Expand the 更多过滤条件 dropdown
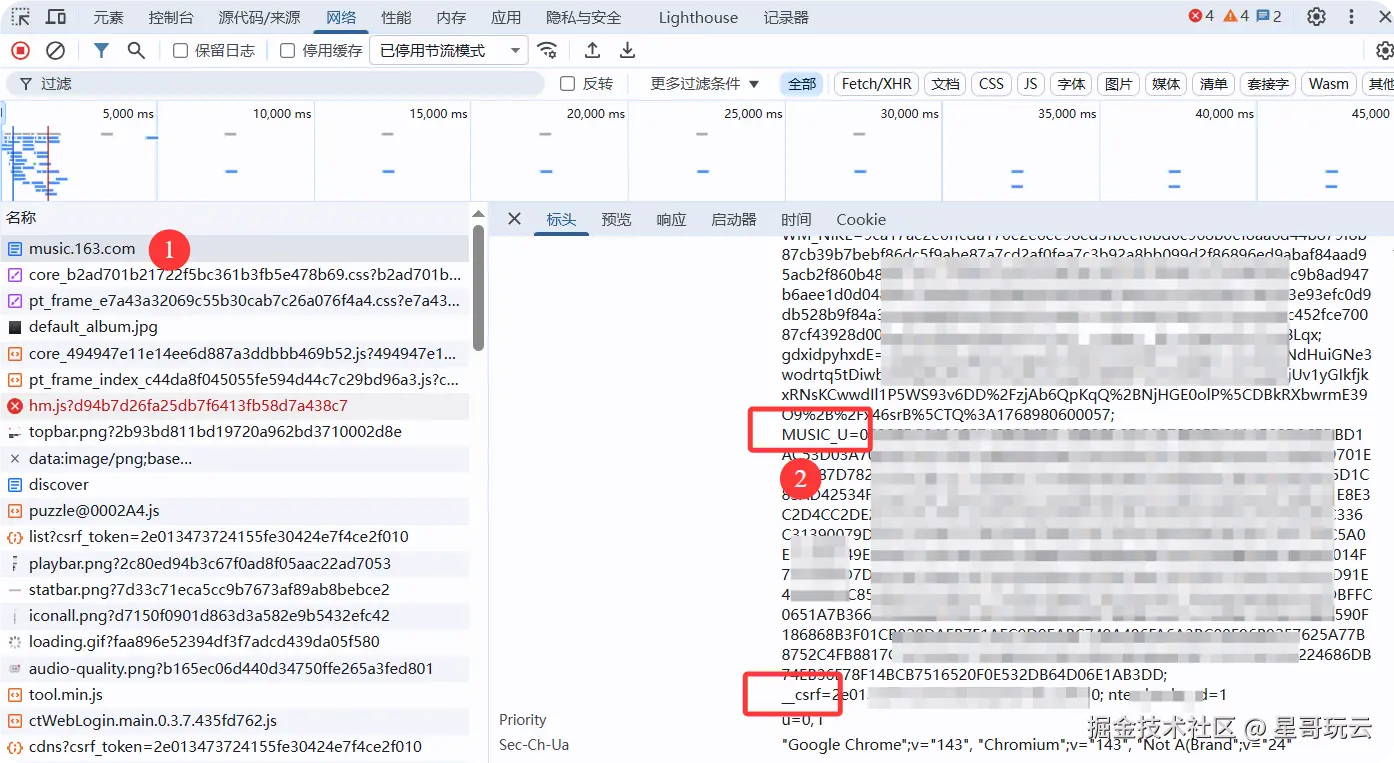Image resolution: width=1394 pixels, height=763 pixels. click(704, 84)
